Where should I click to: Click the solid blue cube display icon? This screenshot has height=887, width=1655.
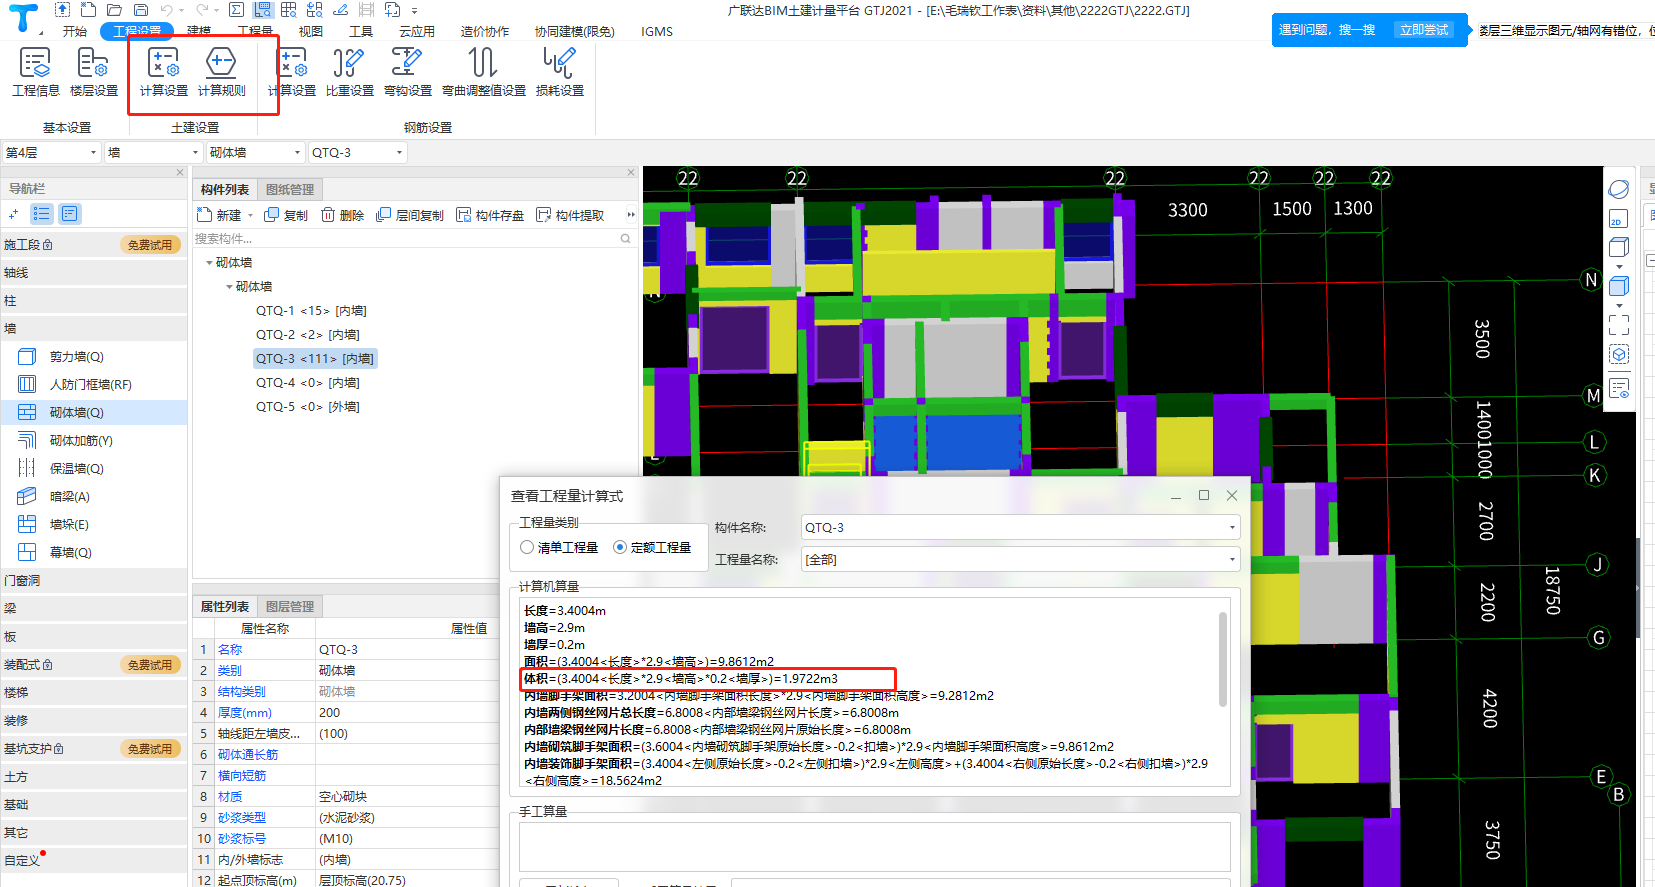(1619, 286)
